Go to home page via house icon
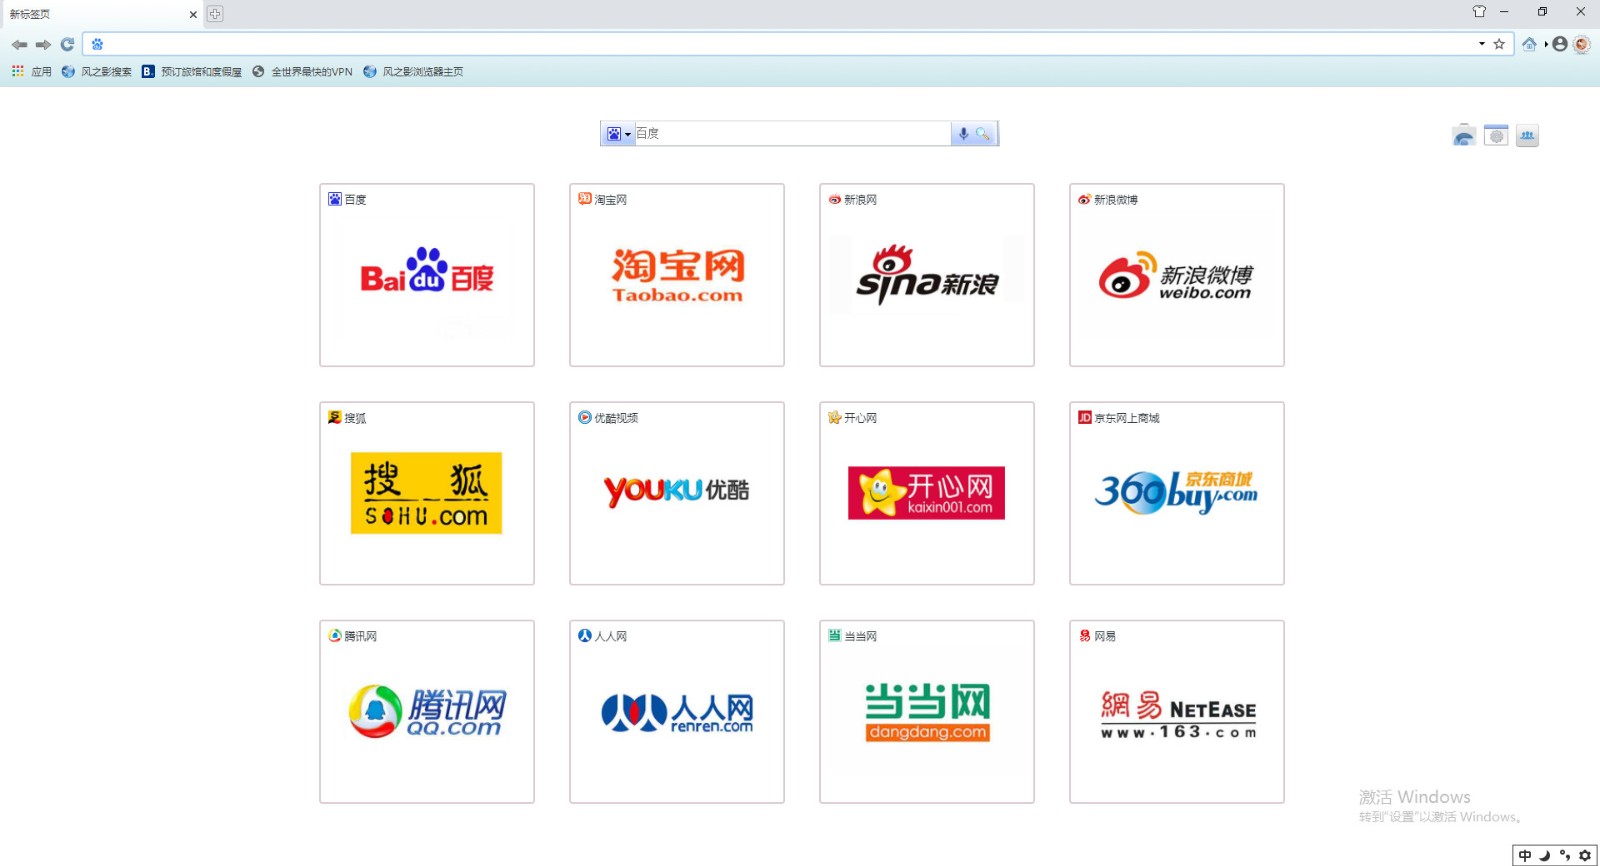1600x866 pixels. (1529, 44)
